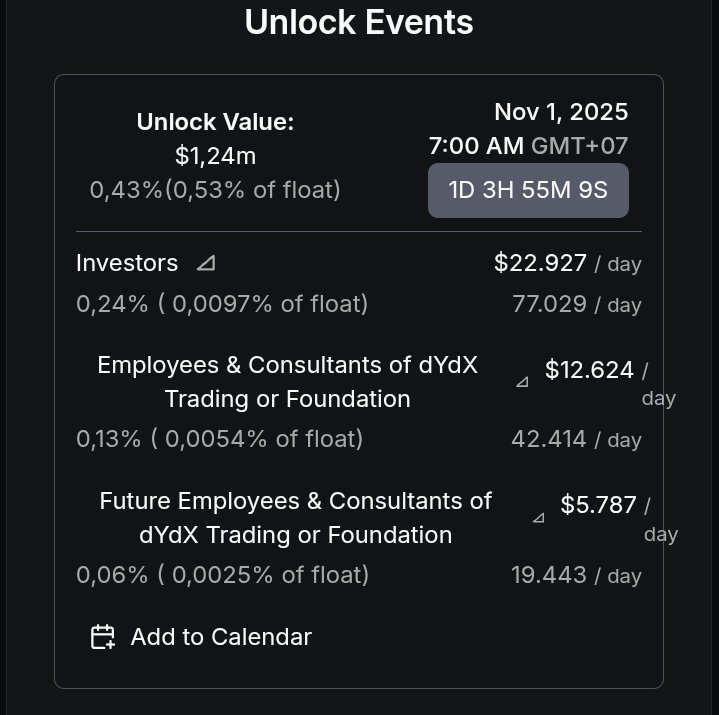Click the $5.787 per day value
The width and height of the screenshot is (719, 715).
[598, 505]
